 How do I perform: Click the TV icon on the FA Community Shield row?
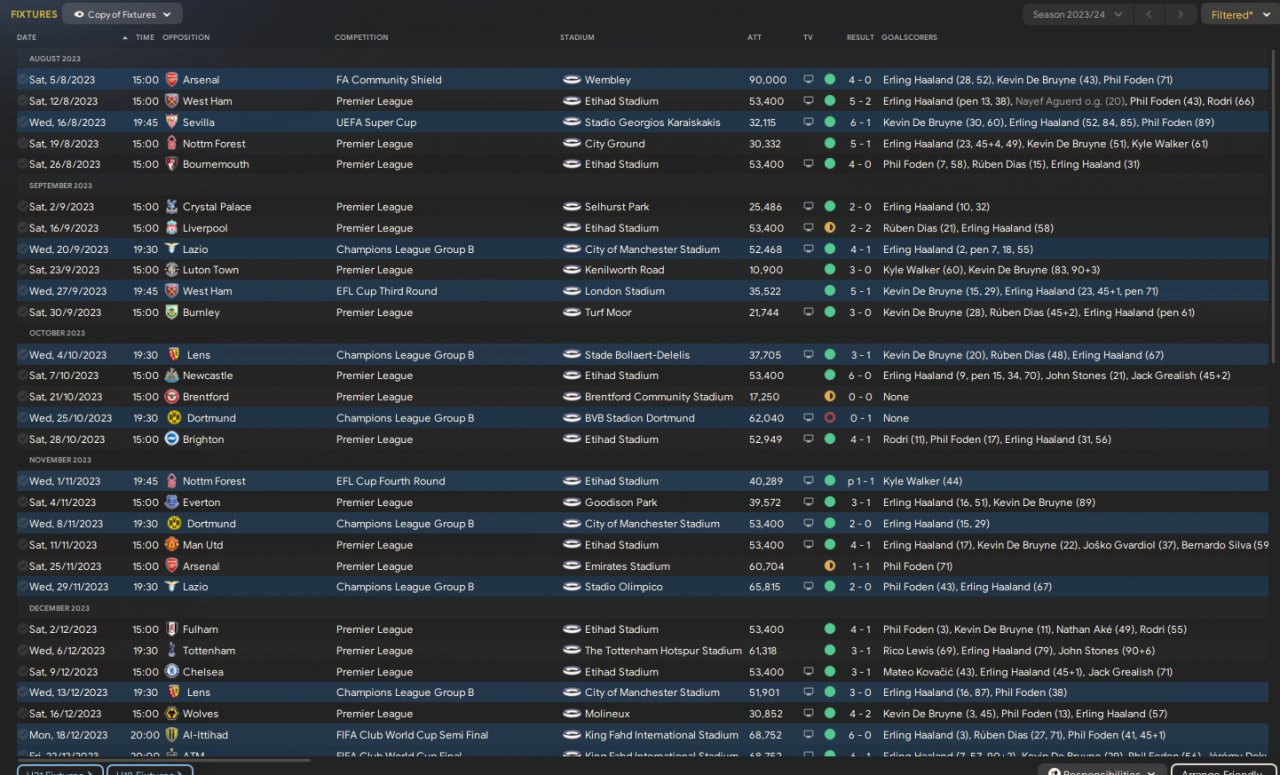click(809, 80)
